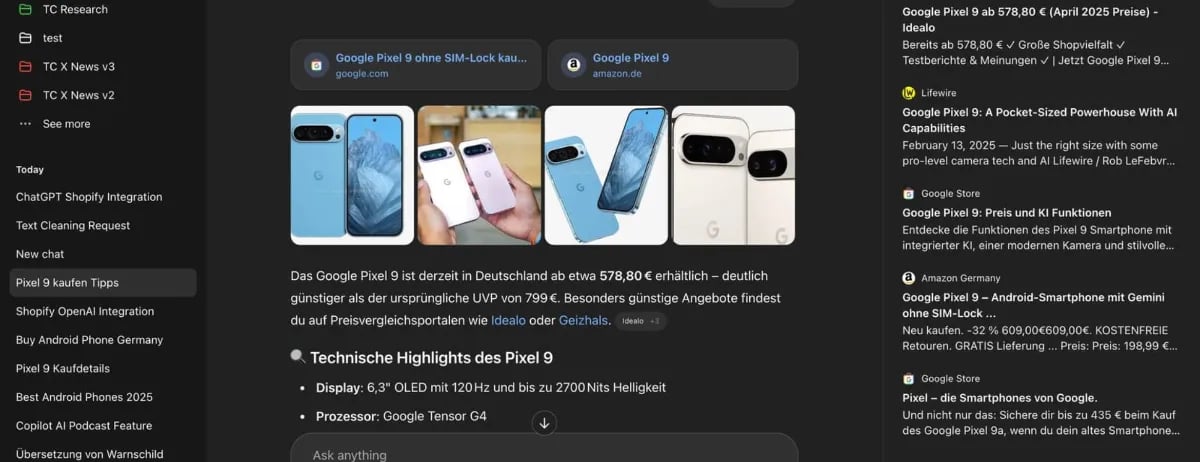The image size is (1200, 462).
Task: Open Best Android Phones 2025 chat
Action: (x=103, y=397)
